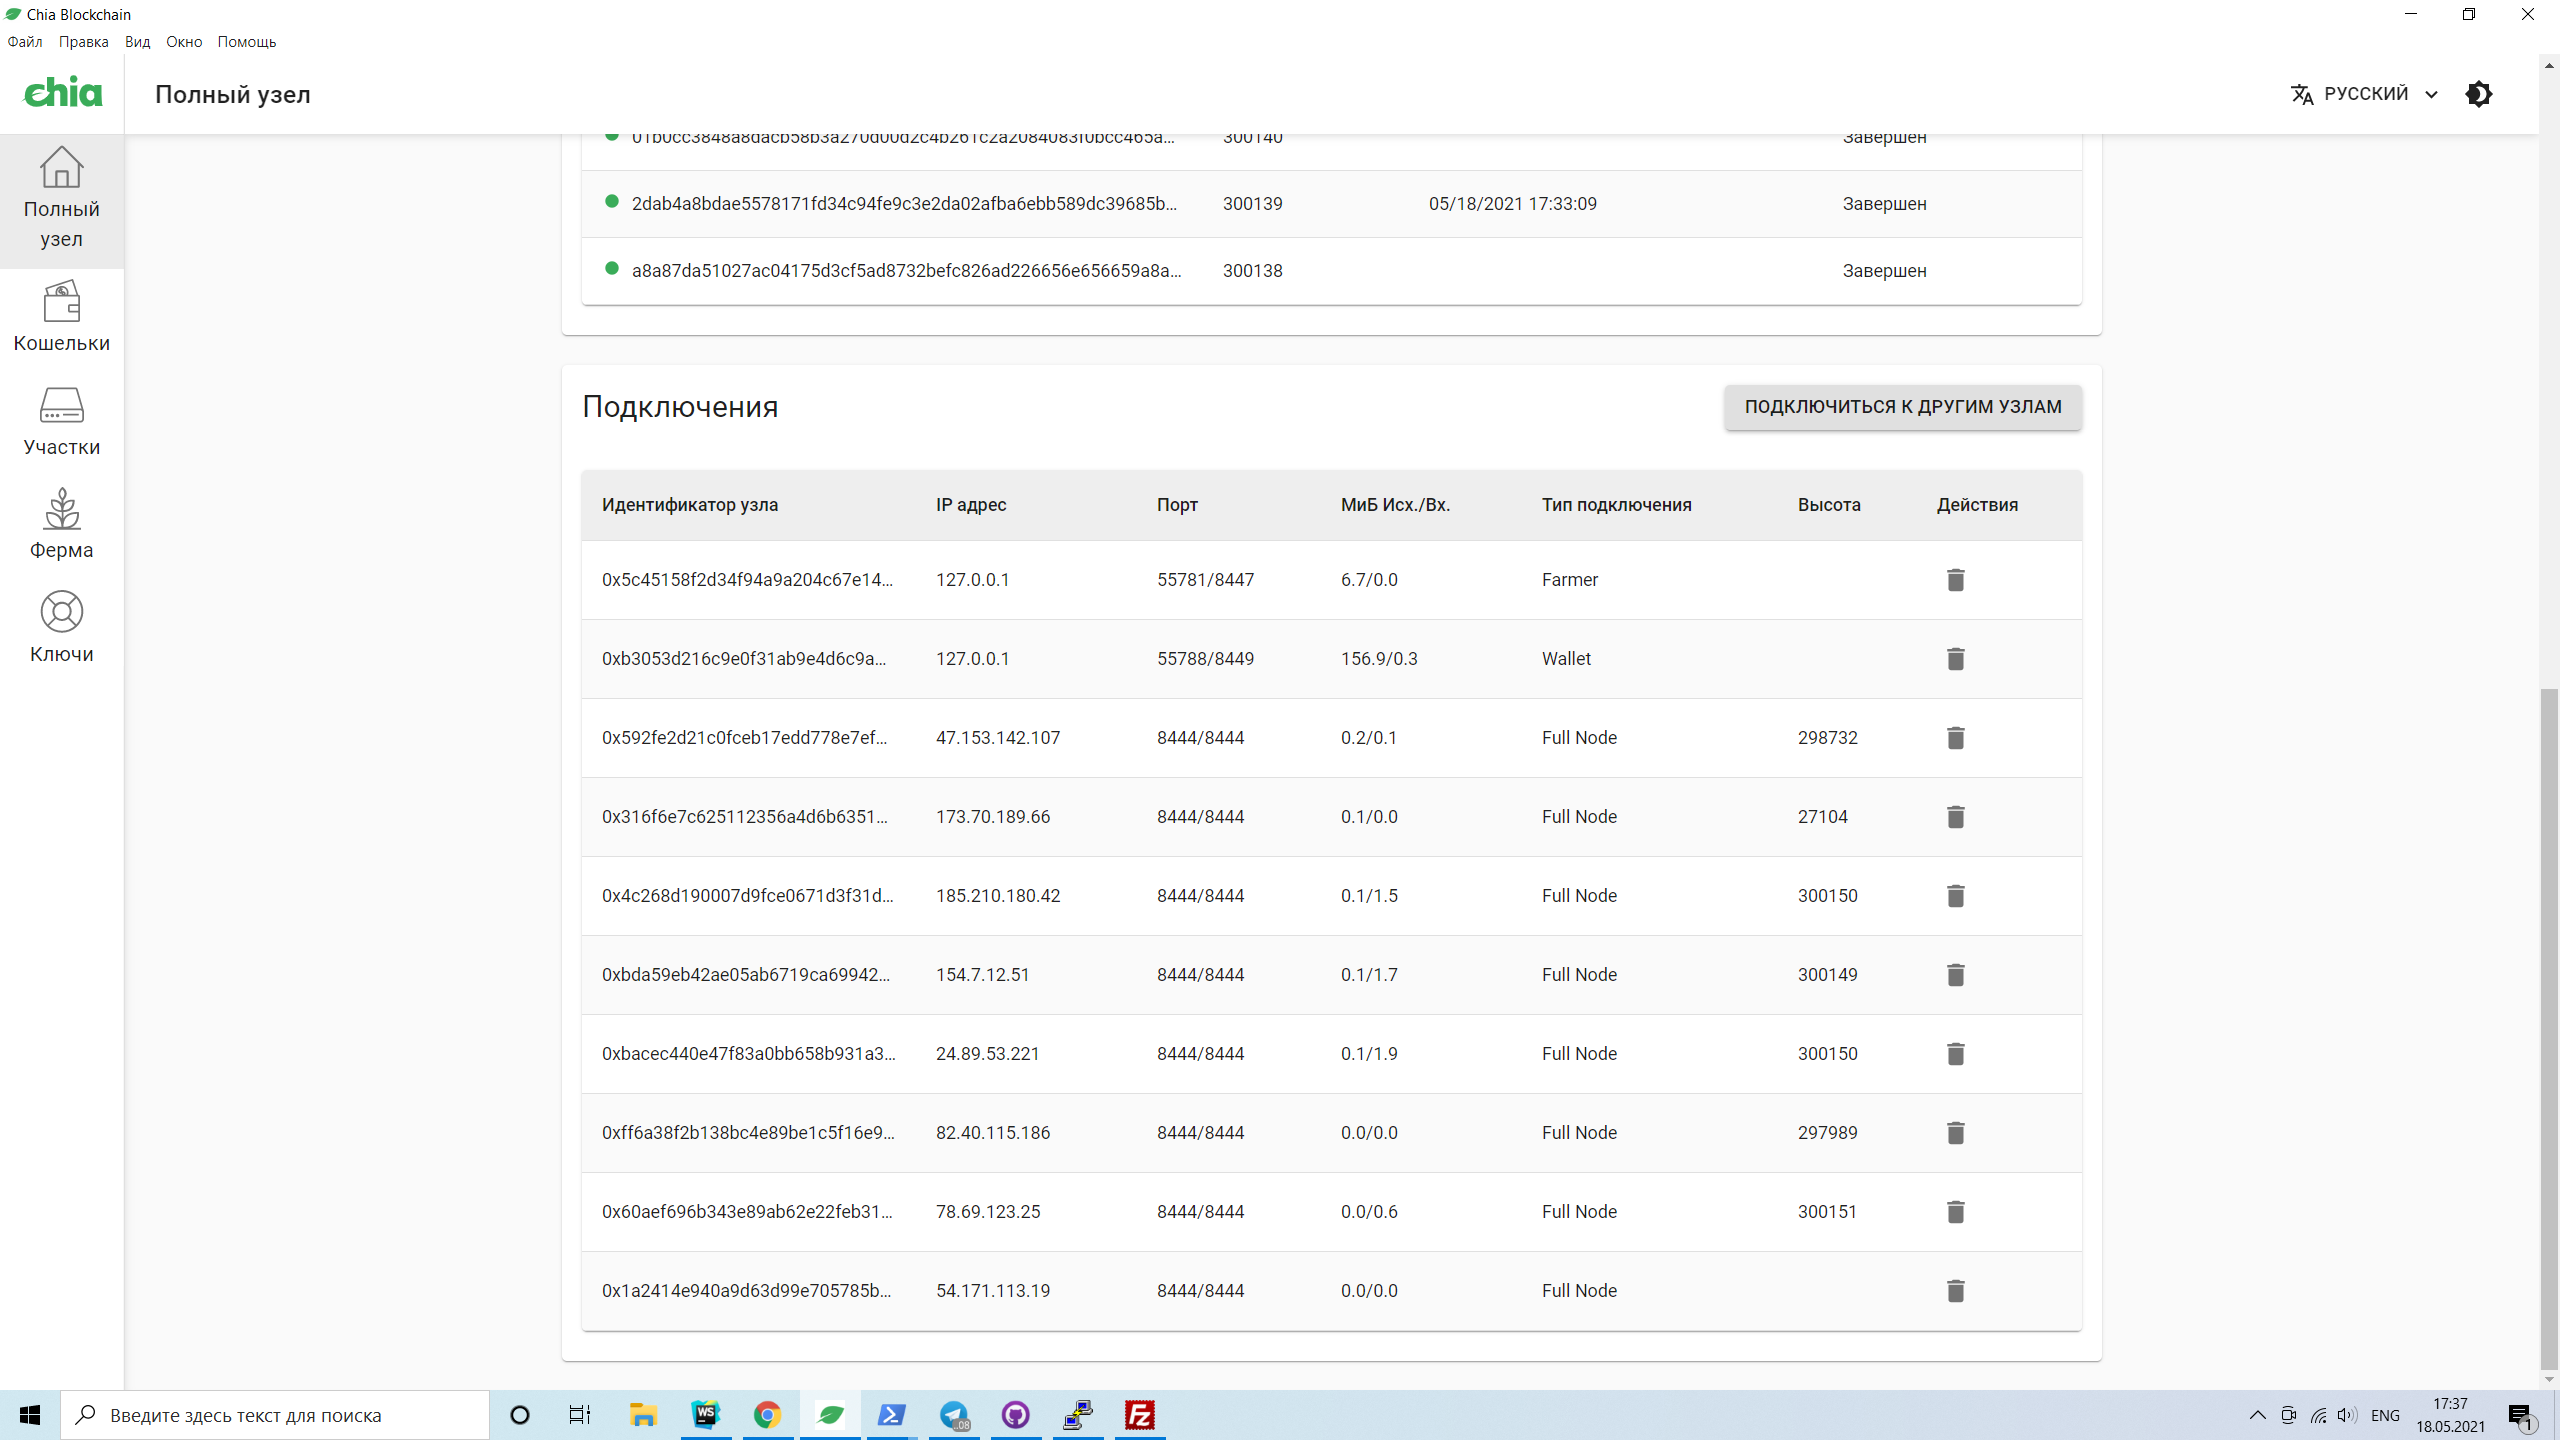
Task: Click height value 300151
Action: 1828,1212
